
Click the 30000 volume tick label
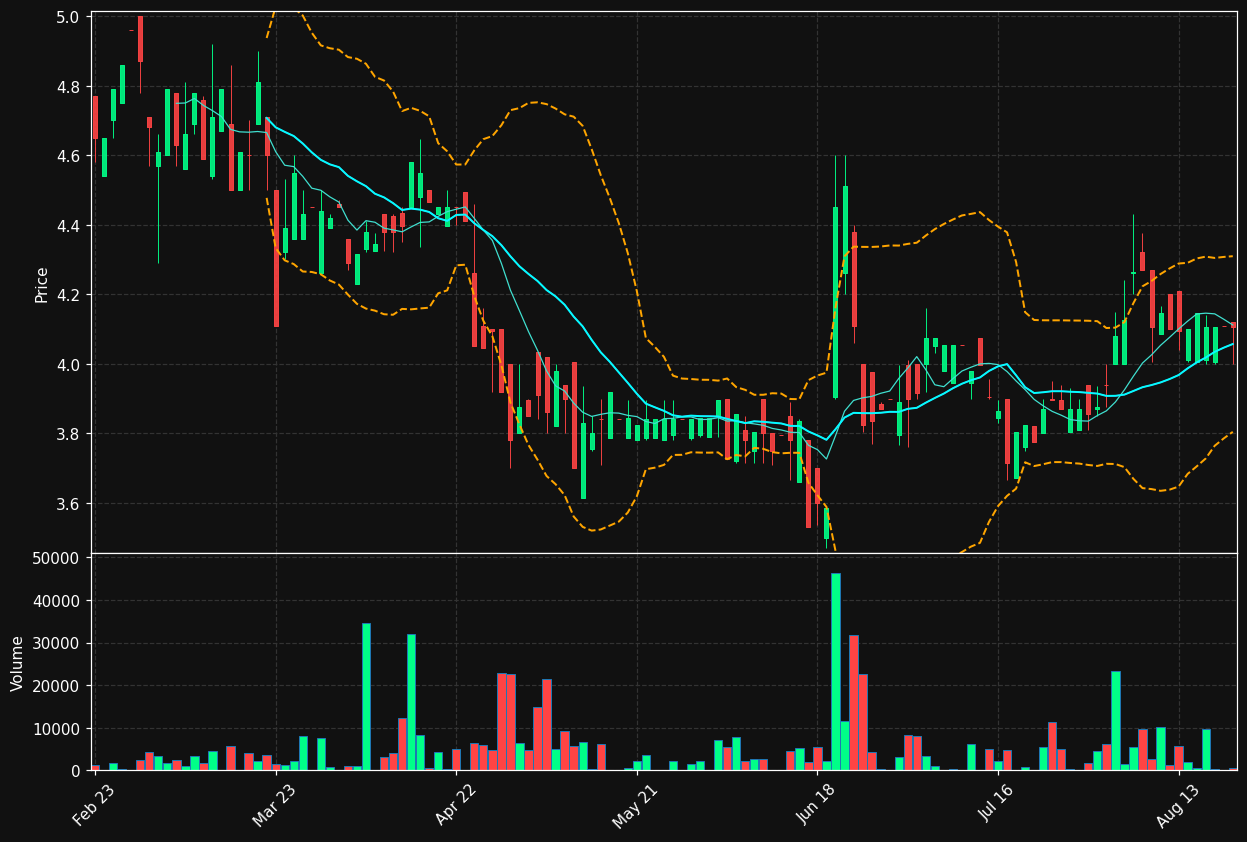(58, 643)
